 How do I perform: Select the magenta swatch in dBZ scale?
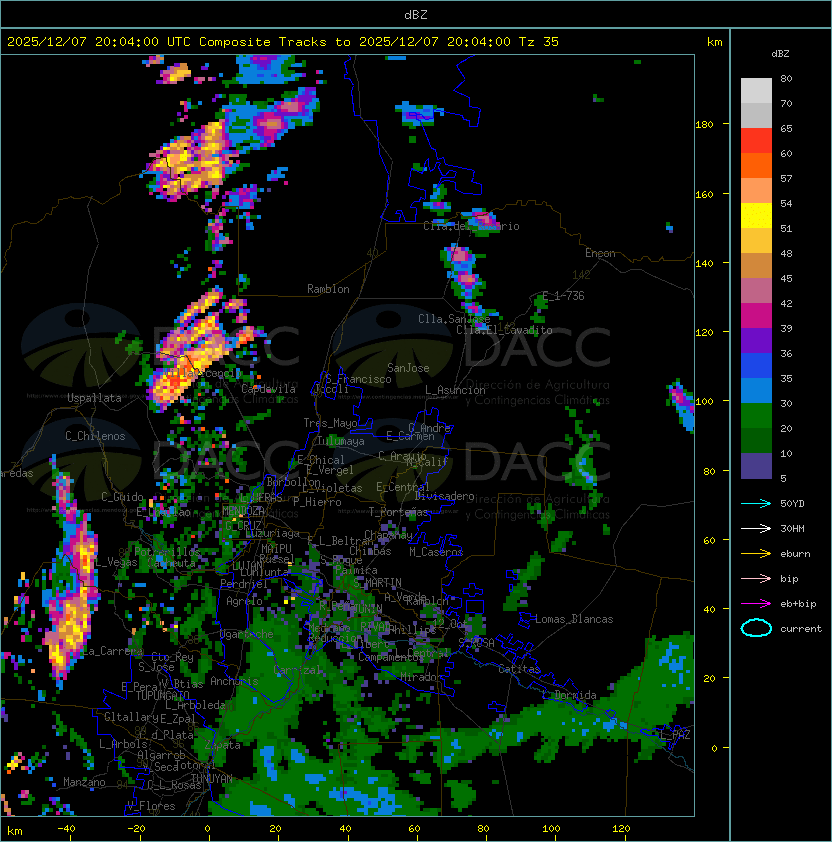click(x=756, y=315)
